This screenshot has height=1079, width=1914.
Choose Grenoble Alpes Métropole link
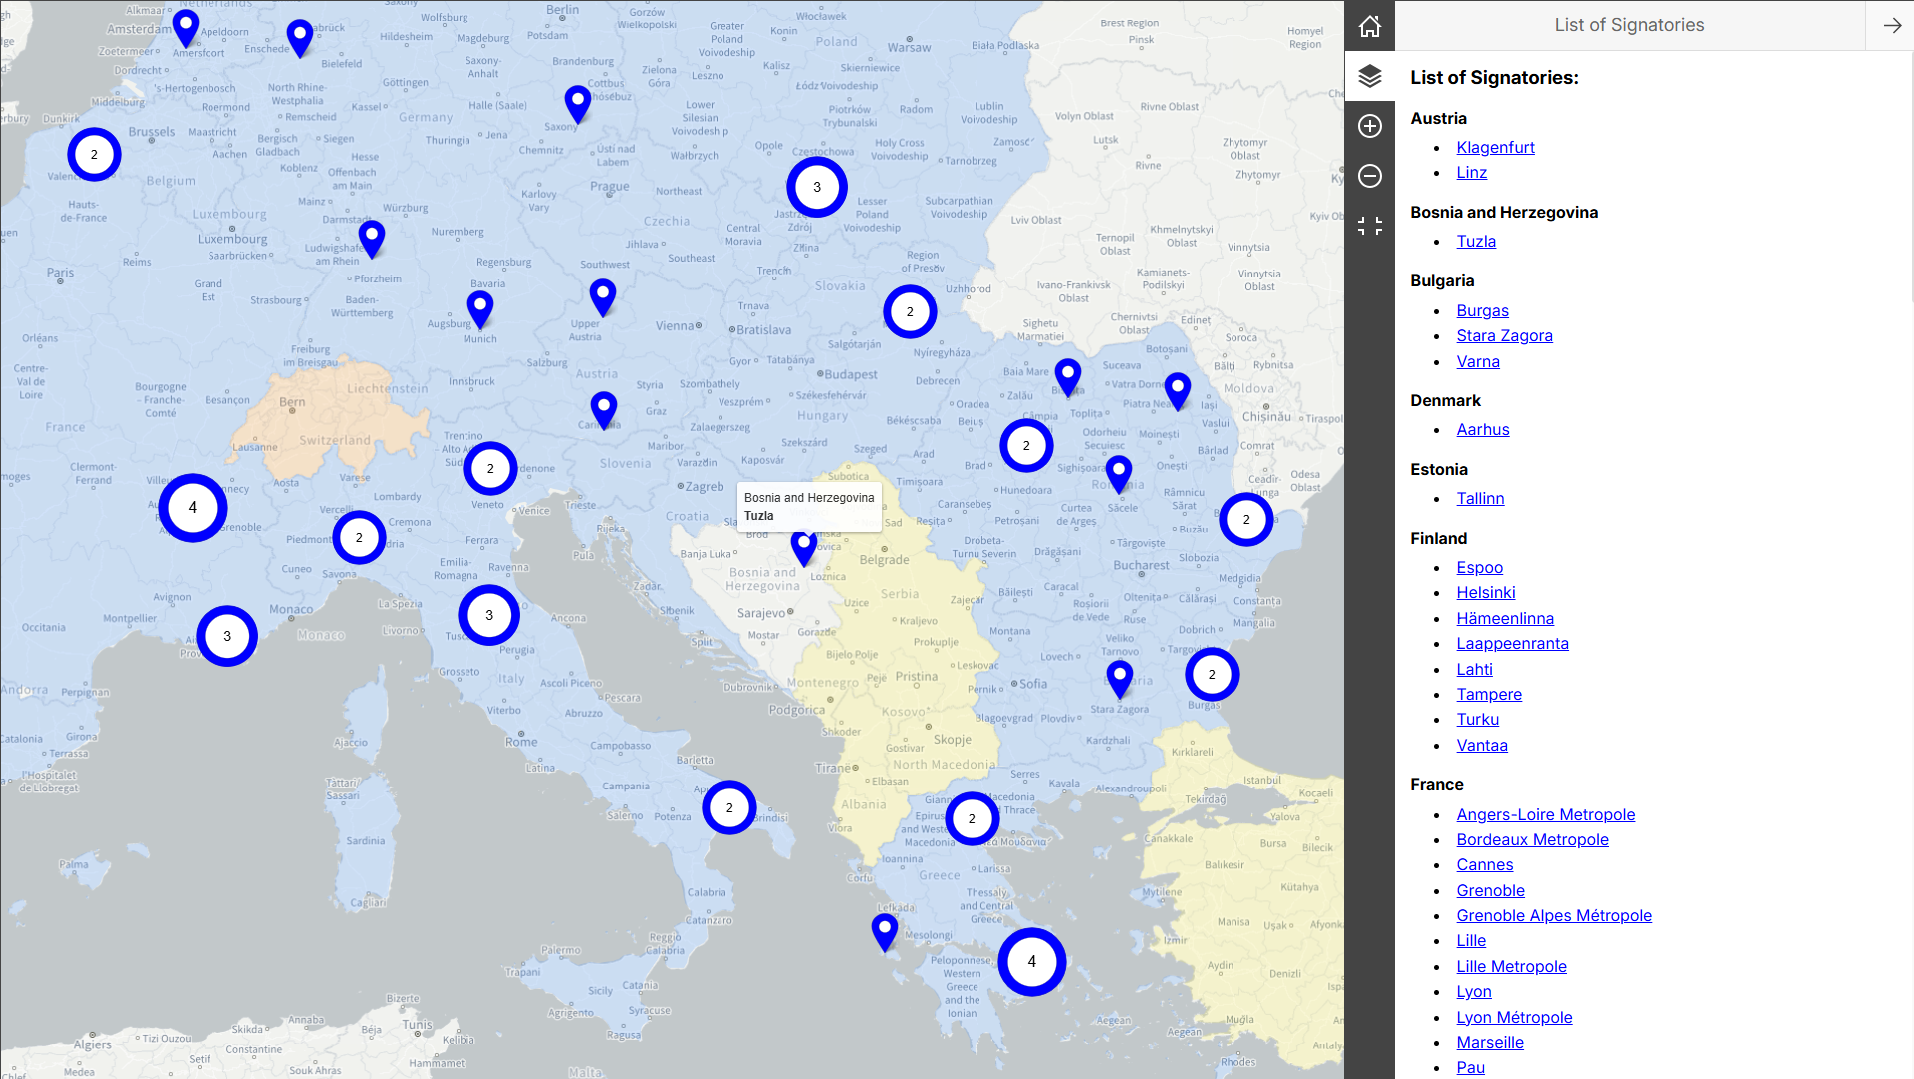(1553, 915)
